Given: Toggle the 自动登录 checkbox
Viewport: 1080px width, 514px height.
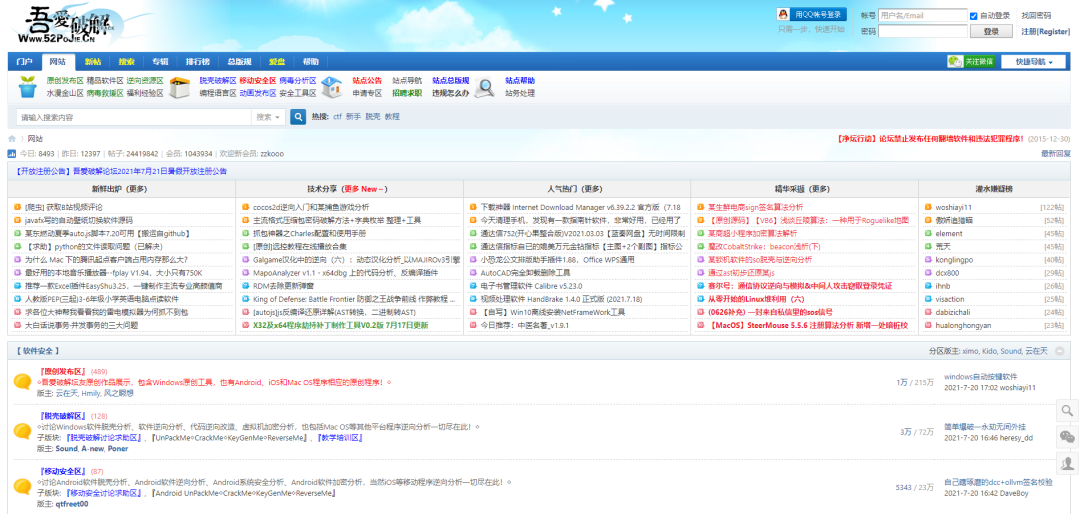Looking at the screenshot, I should pyautogui.click(x=974, y=16).
